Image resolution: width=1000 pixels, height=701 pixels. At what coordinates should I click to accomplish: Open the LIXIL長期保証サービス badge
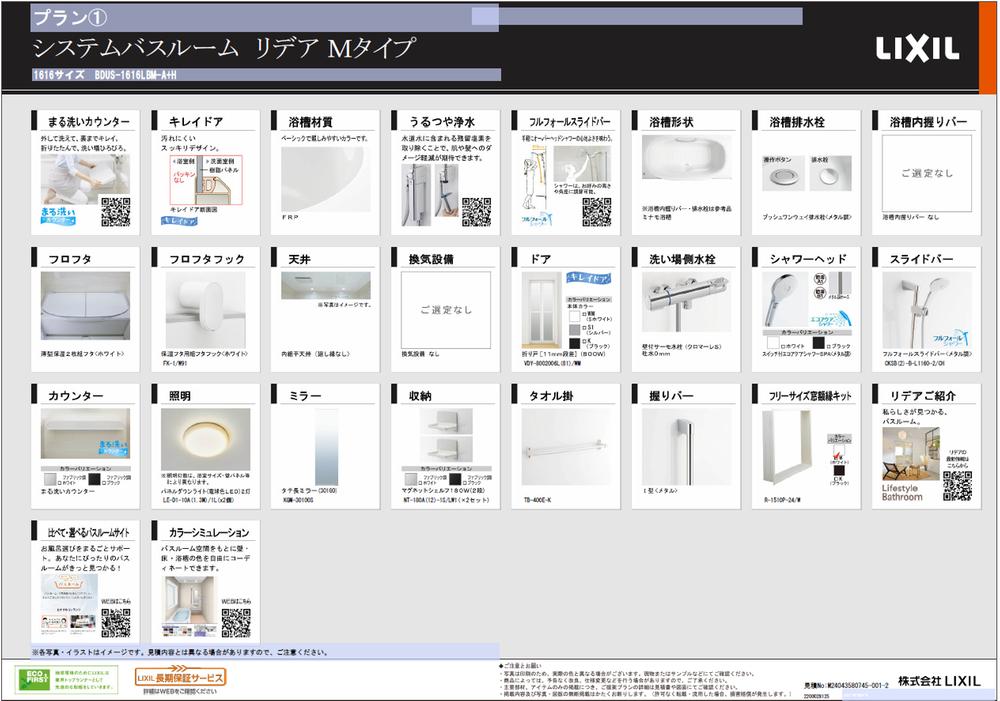coord(180,677)
